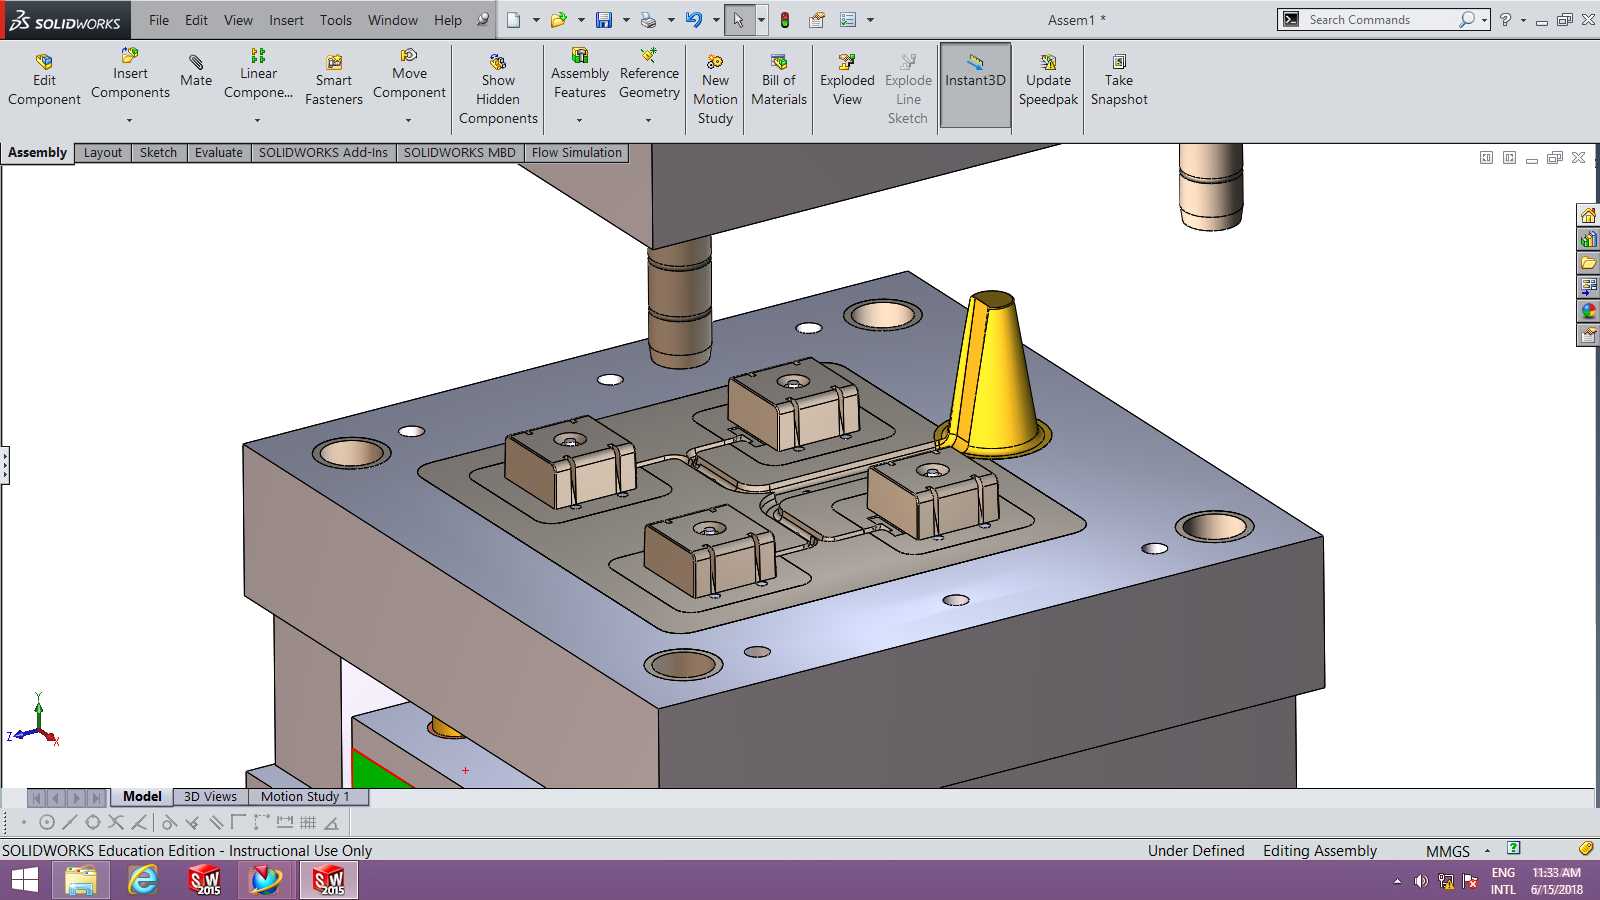Open the Insert menu
The width and height of the screenshot is (1600, 900).
pyautogui.click(x=286, y=20)
